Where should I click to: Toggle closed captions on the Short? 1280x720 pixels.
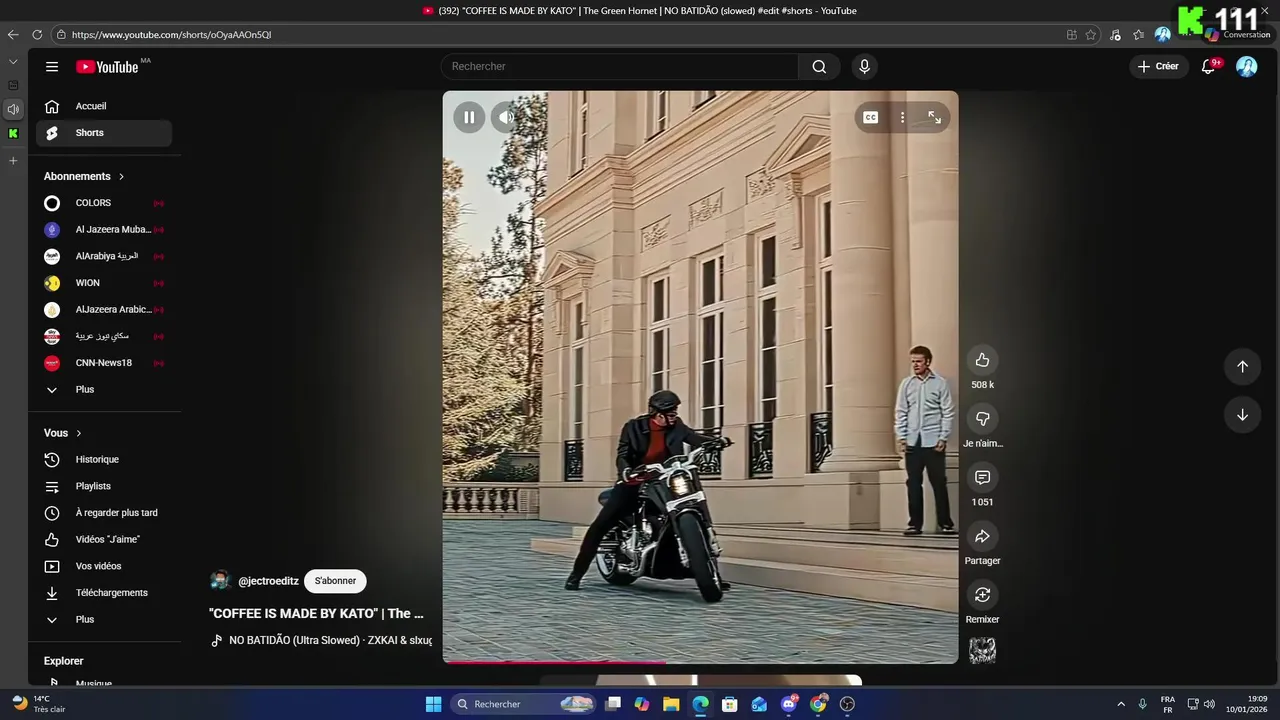point(871,117)
